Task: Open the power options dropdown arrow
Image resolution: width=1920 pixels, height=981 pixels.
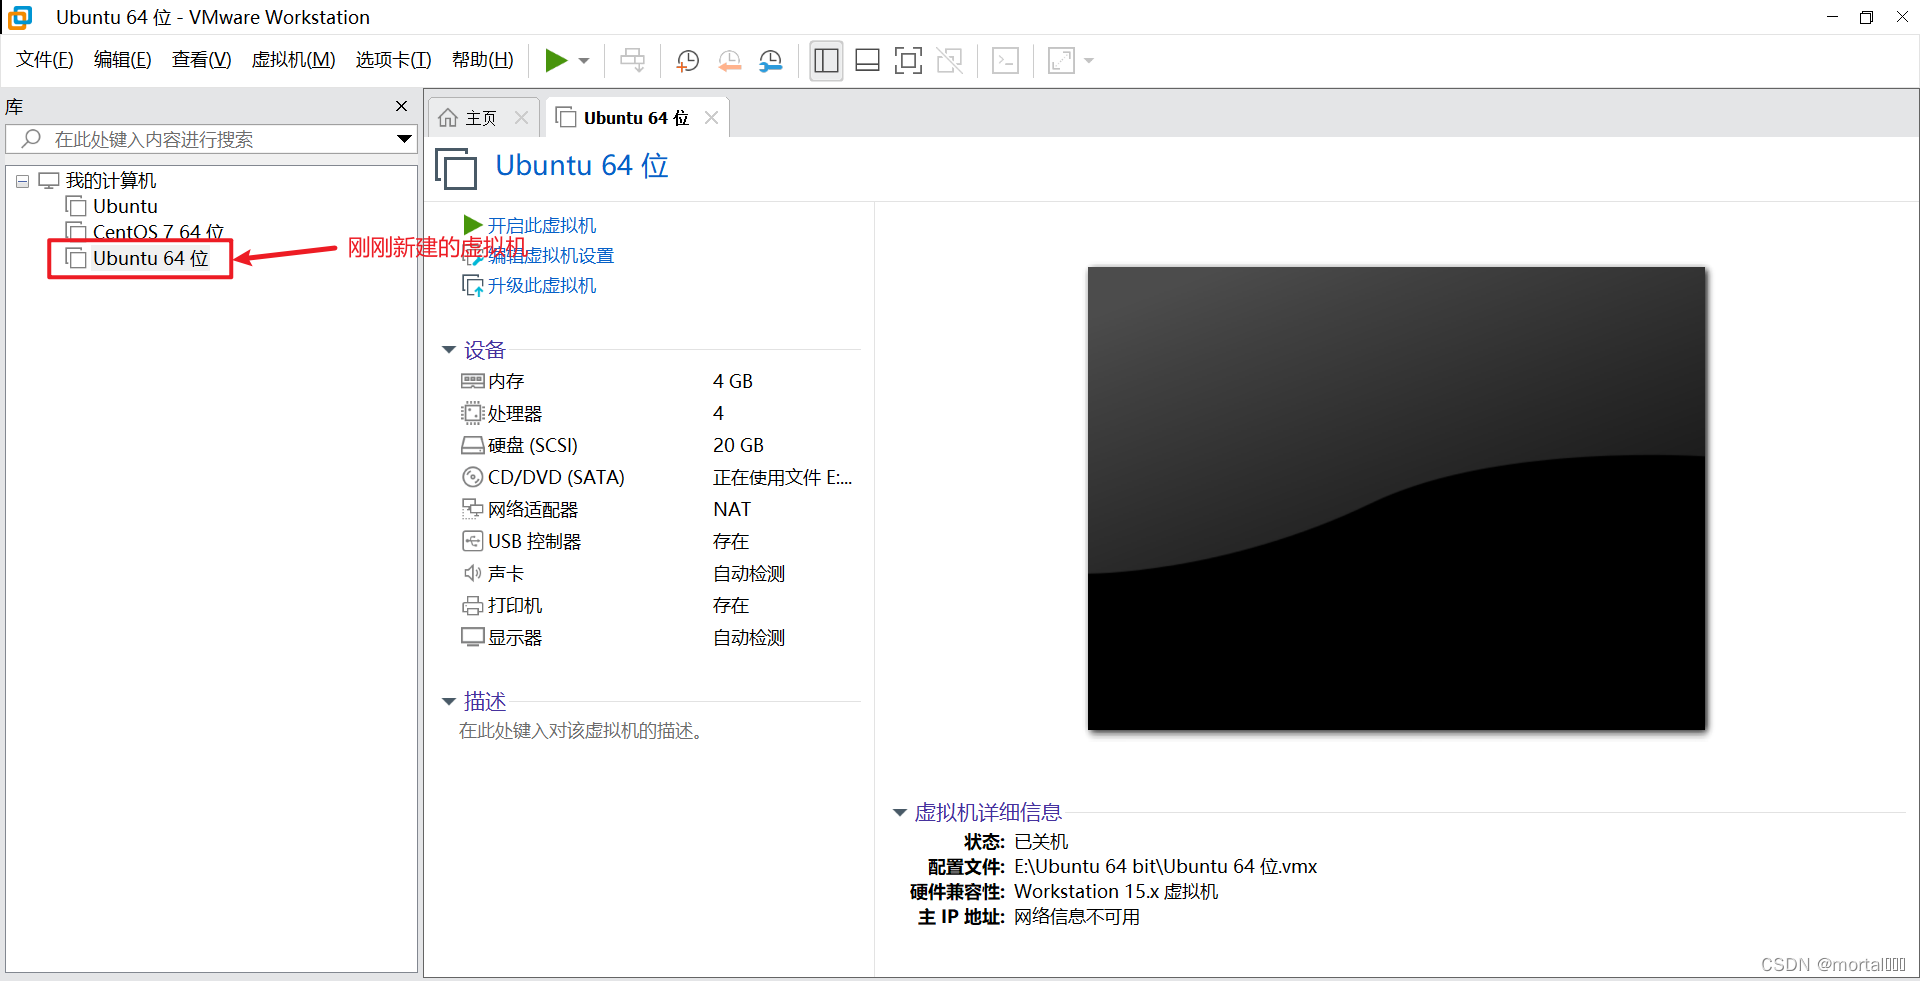Action: (584, 61)
